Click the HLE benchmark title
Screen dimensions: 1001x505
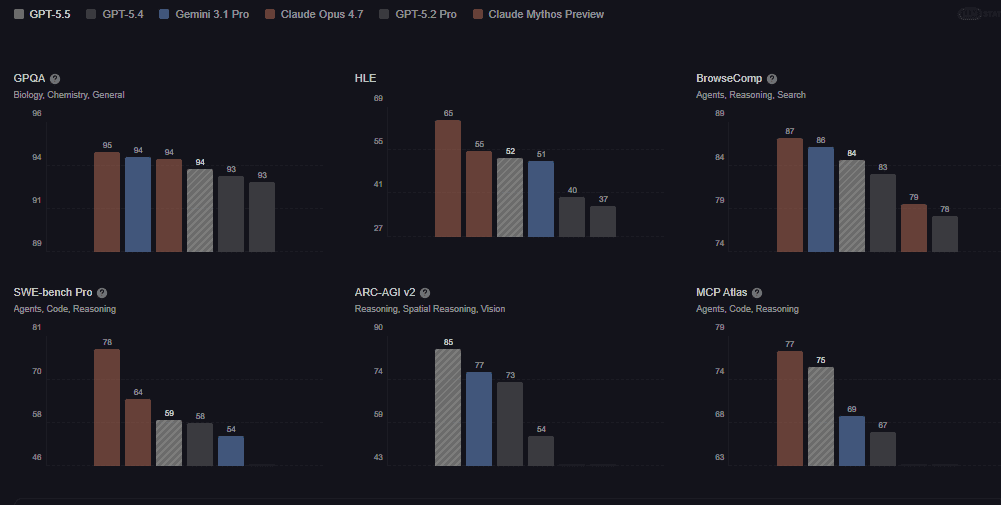(x=364, y=78)
